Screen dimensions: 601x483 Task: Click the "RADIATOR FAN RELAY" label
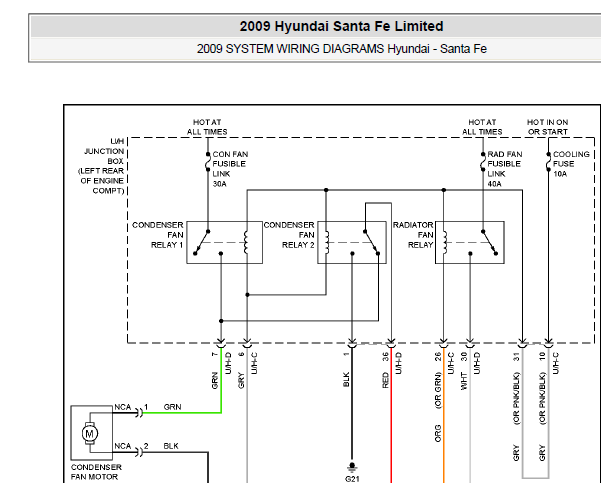coord(413,235)
